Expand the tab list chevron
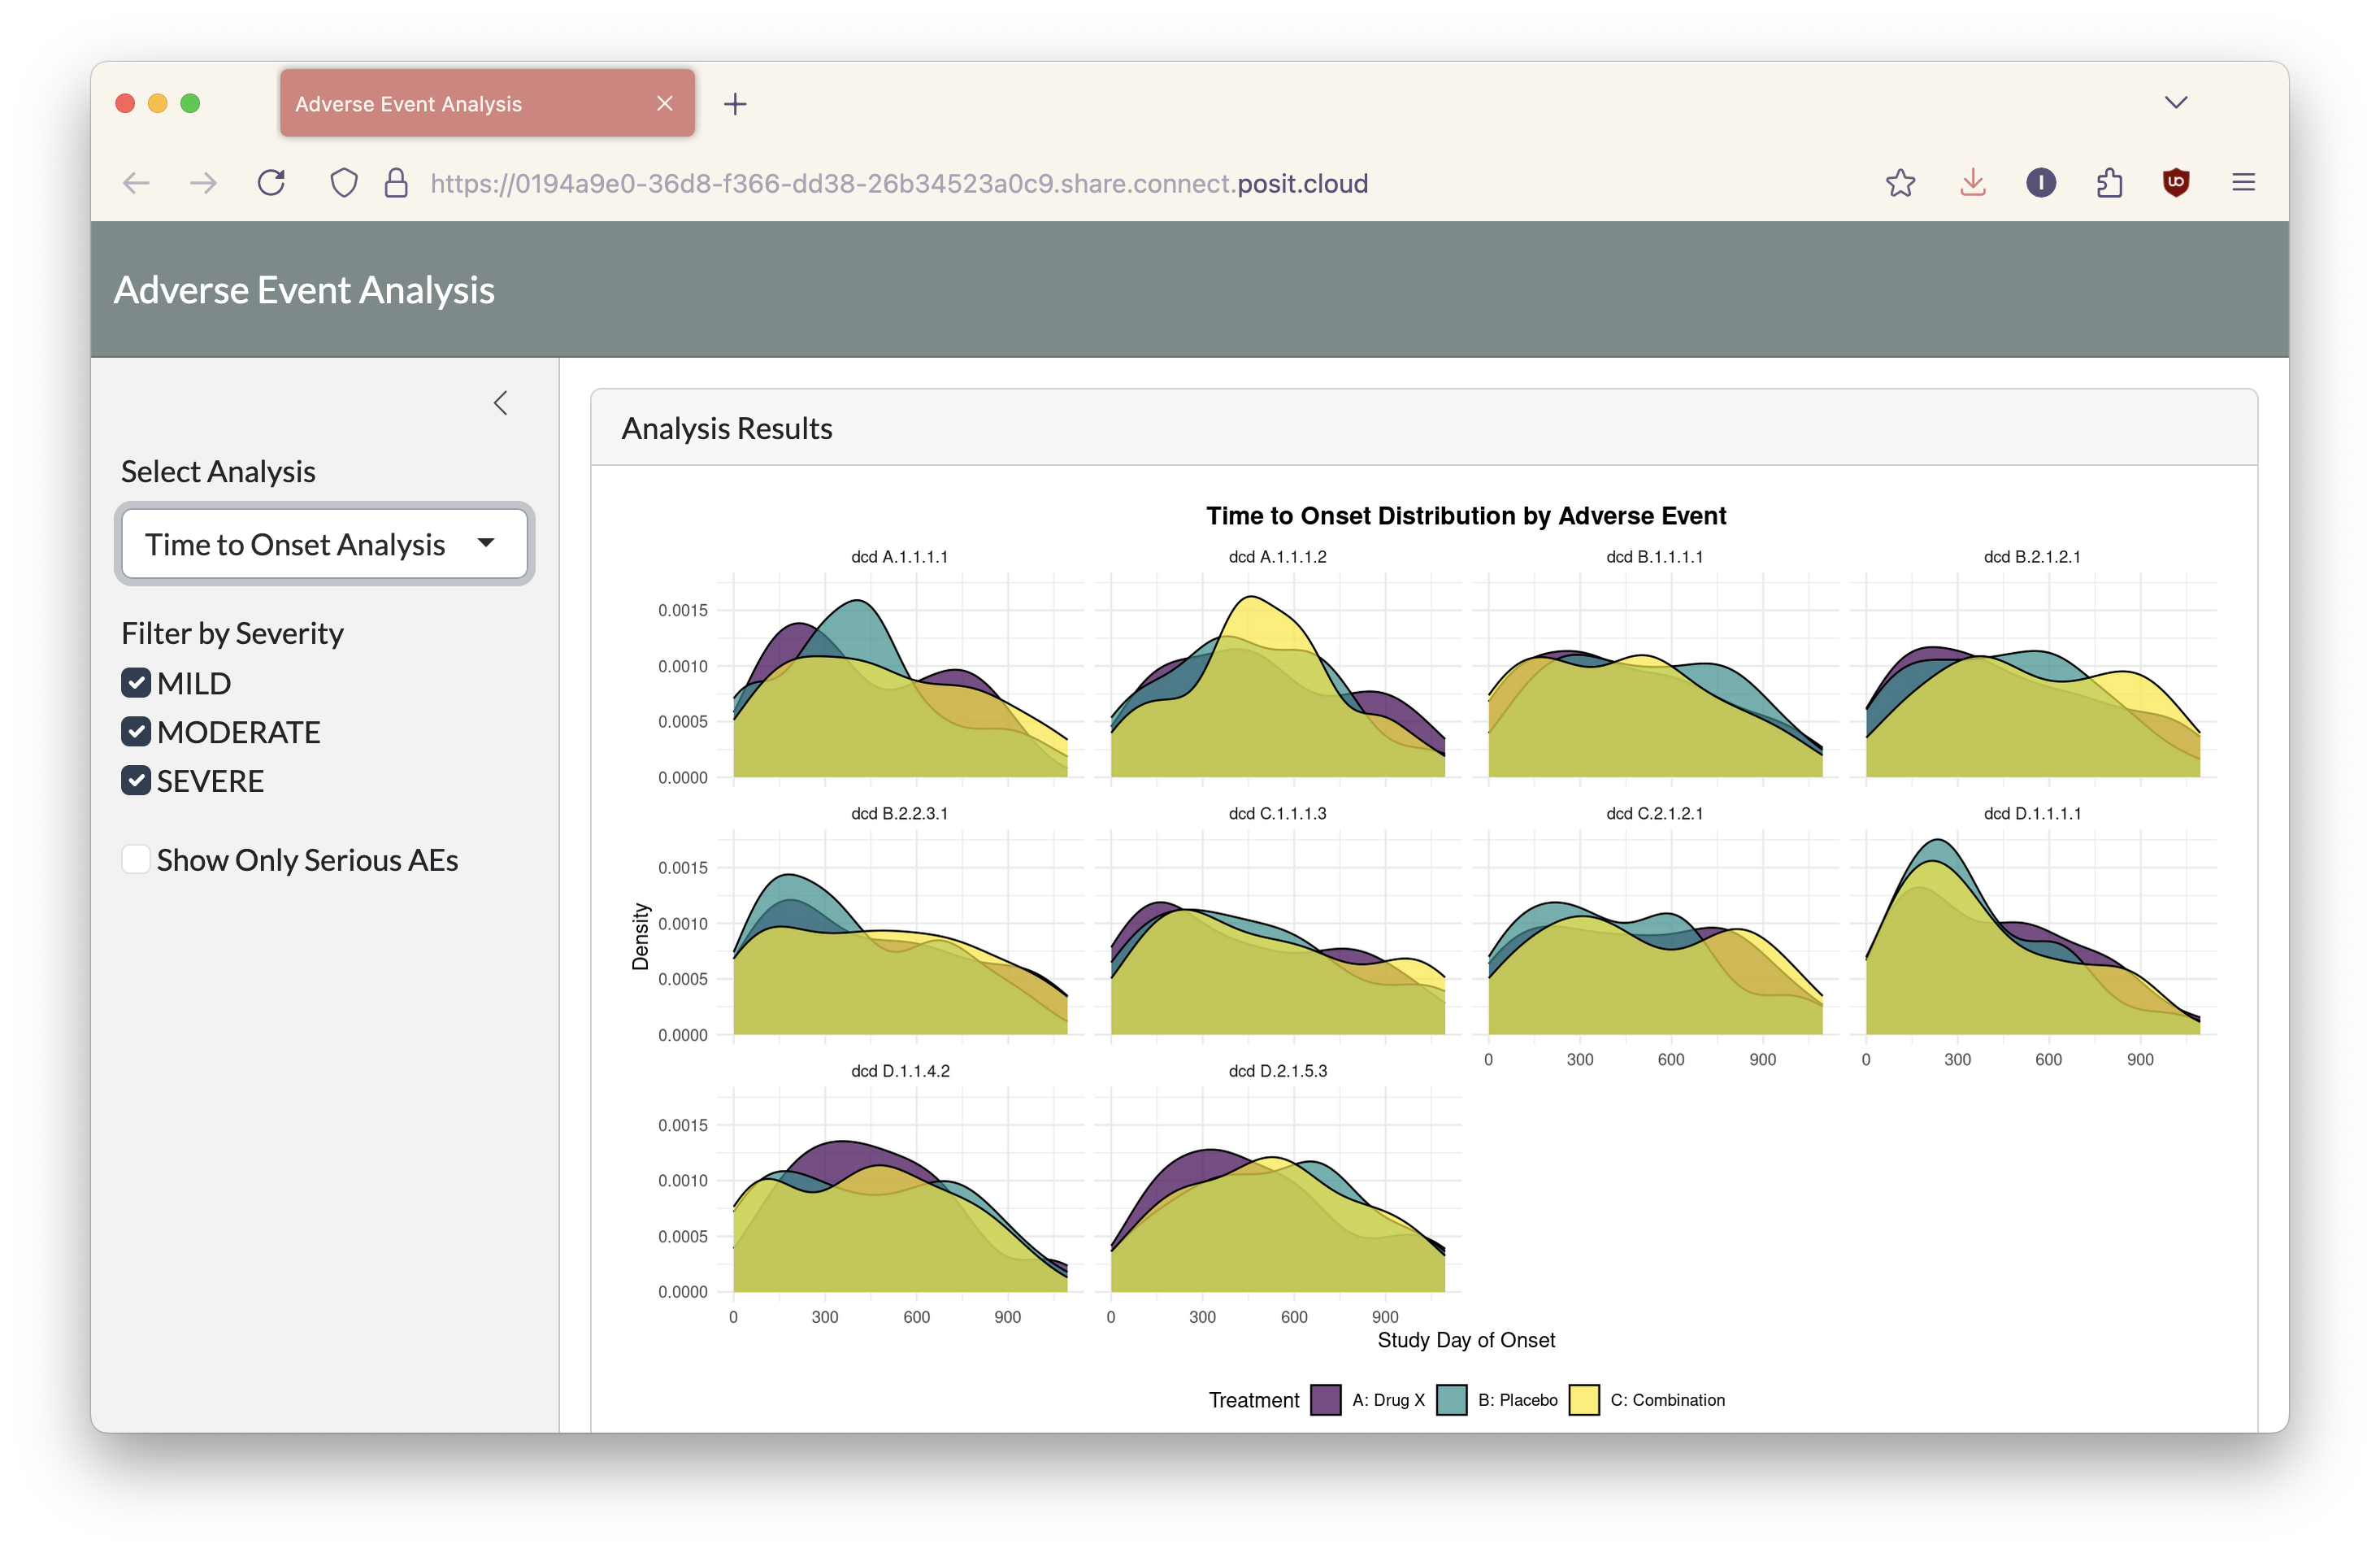 [x=2175, y=103]
